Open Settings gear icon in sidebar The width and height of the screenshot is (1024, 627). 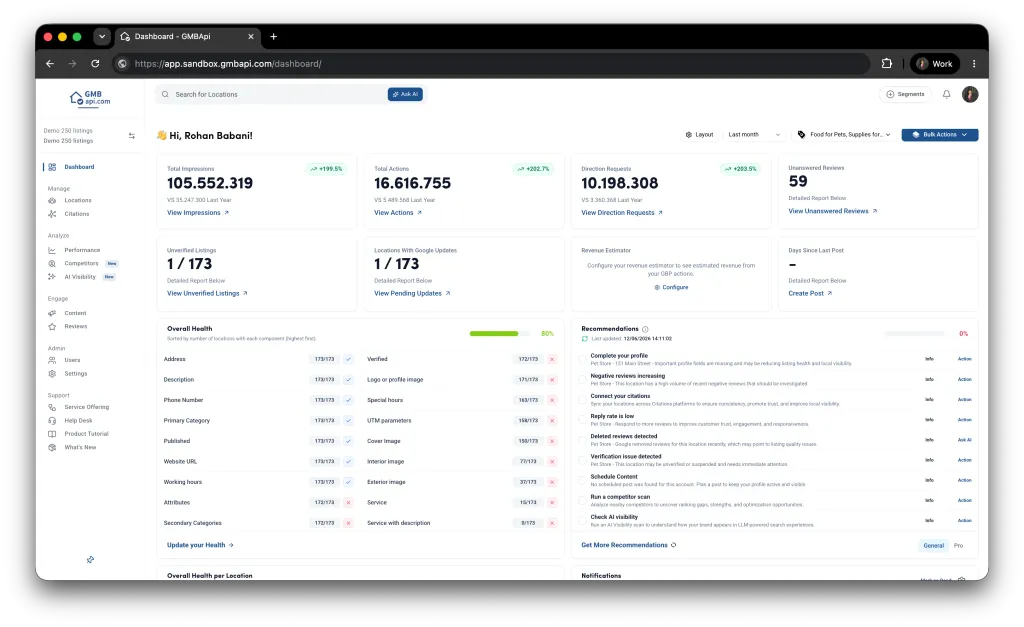coord(52,374)
